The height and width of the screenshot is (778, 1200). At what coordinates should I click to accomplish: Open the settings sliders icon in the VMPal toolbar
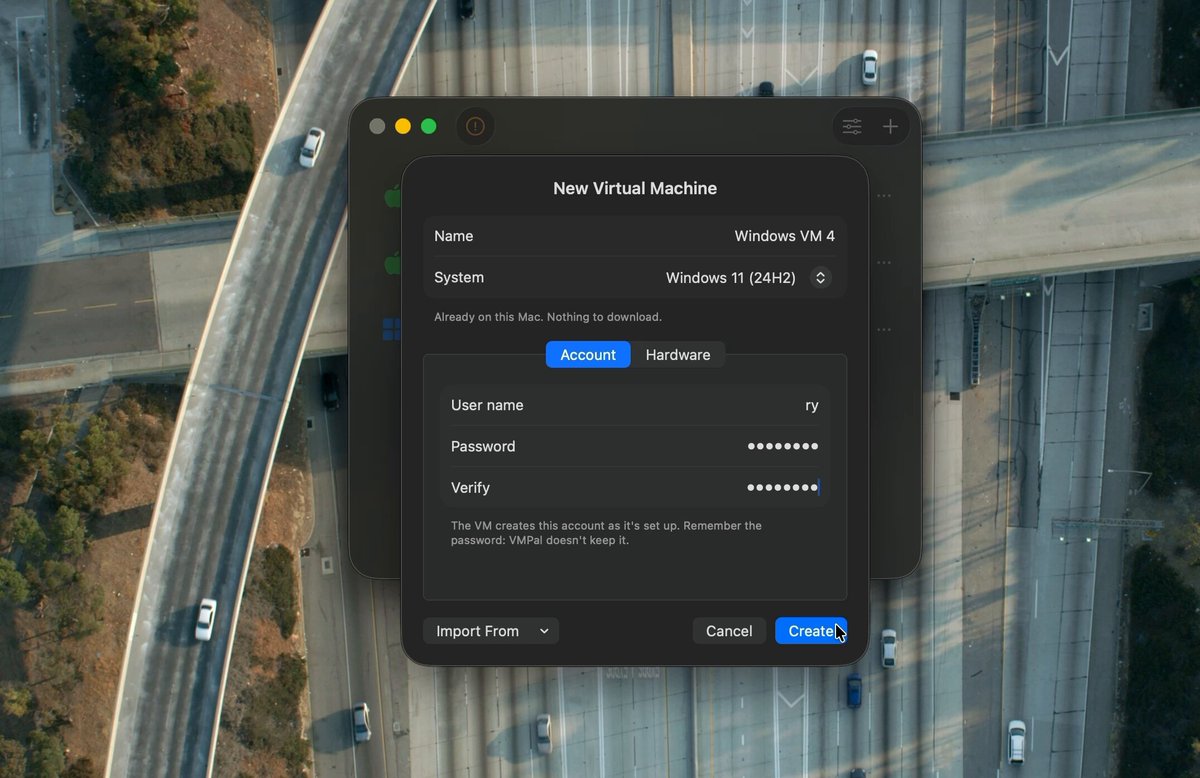point(852,126)
